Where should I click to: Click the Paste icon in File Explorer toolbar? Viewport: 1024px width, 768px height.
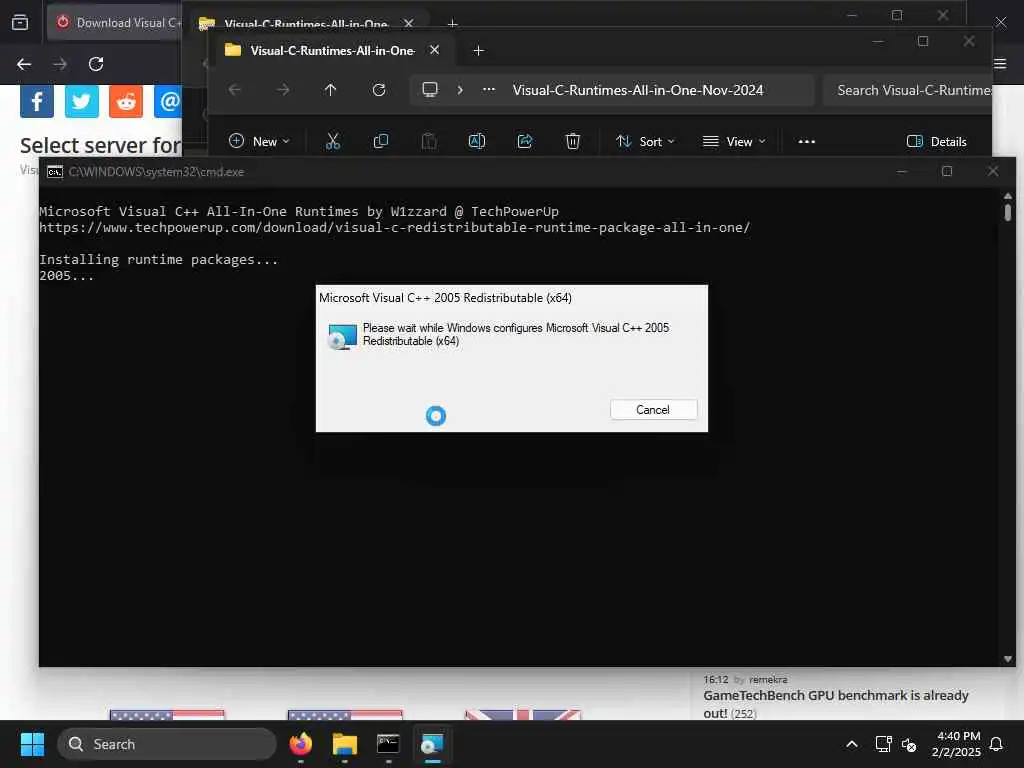(x=429, y=141)
